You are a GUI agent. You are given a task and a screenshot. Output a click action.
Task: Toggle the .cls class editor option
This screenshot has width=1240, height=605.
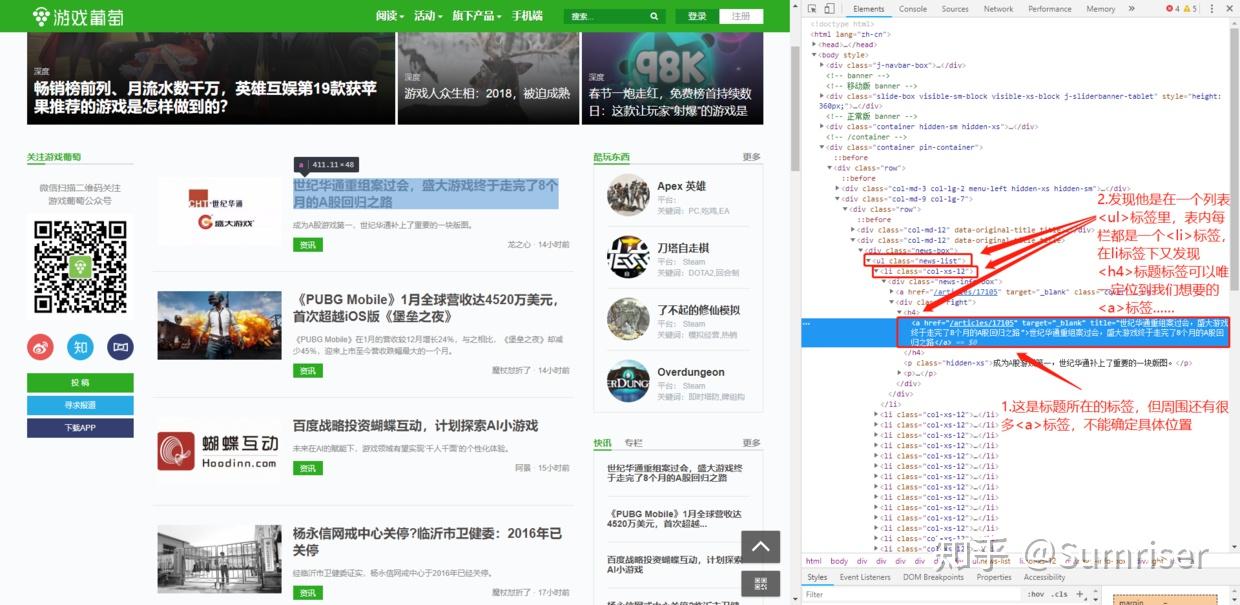[1059, 594]
